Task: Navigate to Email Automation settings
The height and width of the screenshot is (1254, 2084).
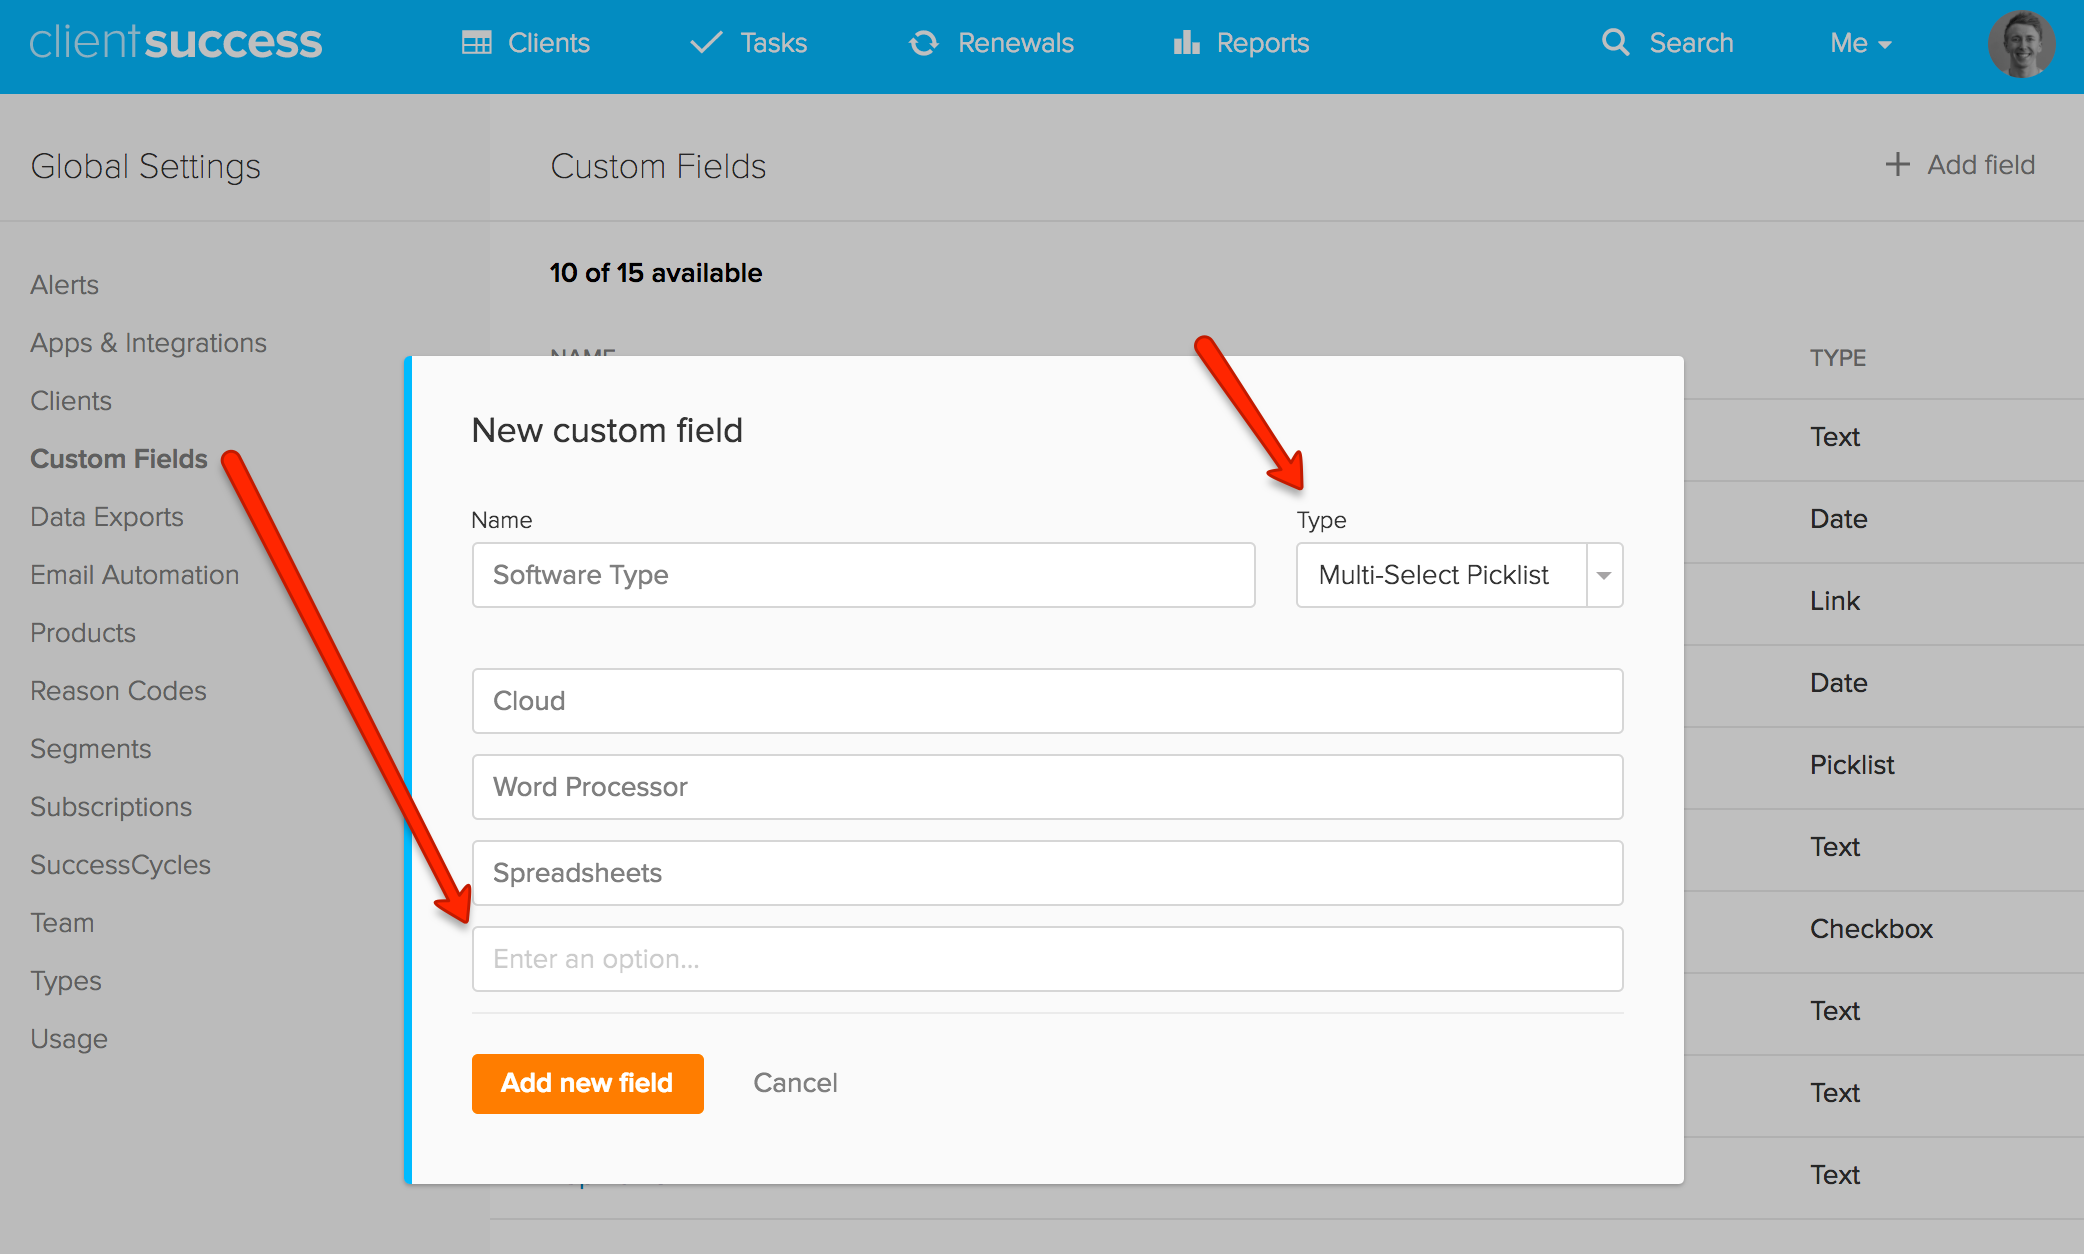Action: [134, 574]
